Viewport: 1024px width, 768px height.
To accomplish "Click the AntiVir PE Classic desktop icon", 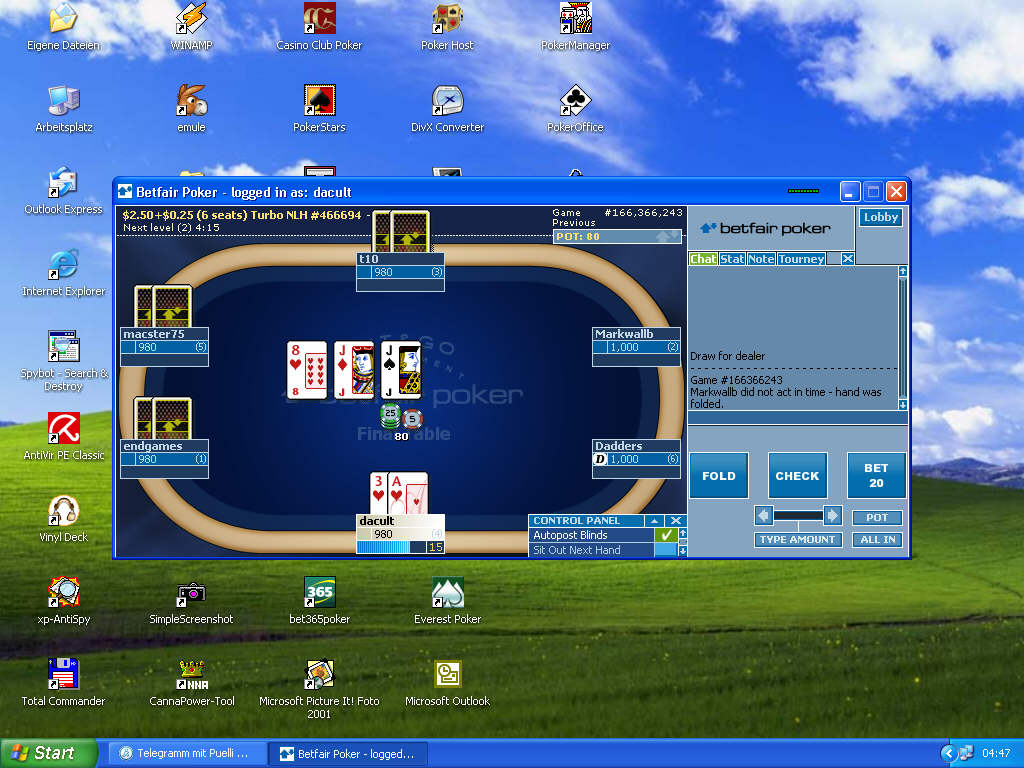I will 63,428.
